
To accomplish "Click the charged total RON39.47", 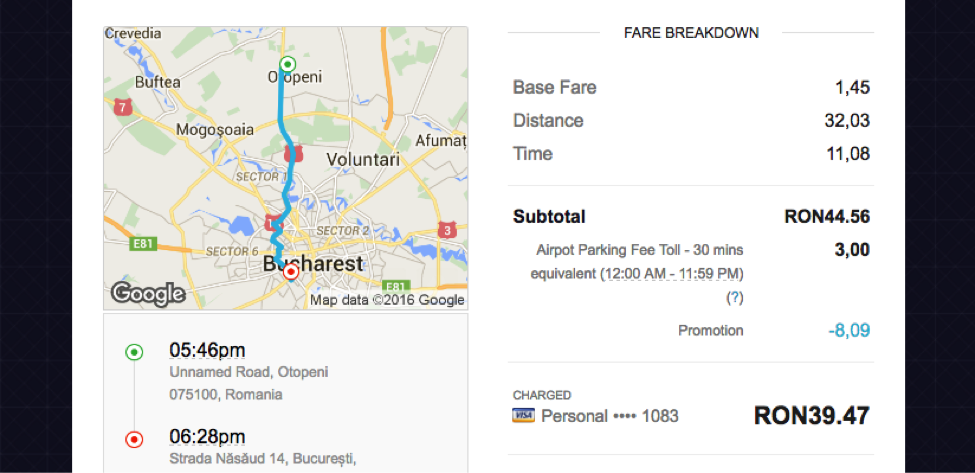I will [x=811, y=415].
